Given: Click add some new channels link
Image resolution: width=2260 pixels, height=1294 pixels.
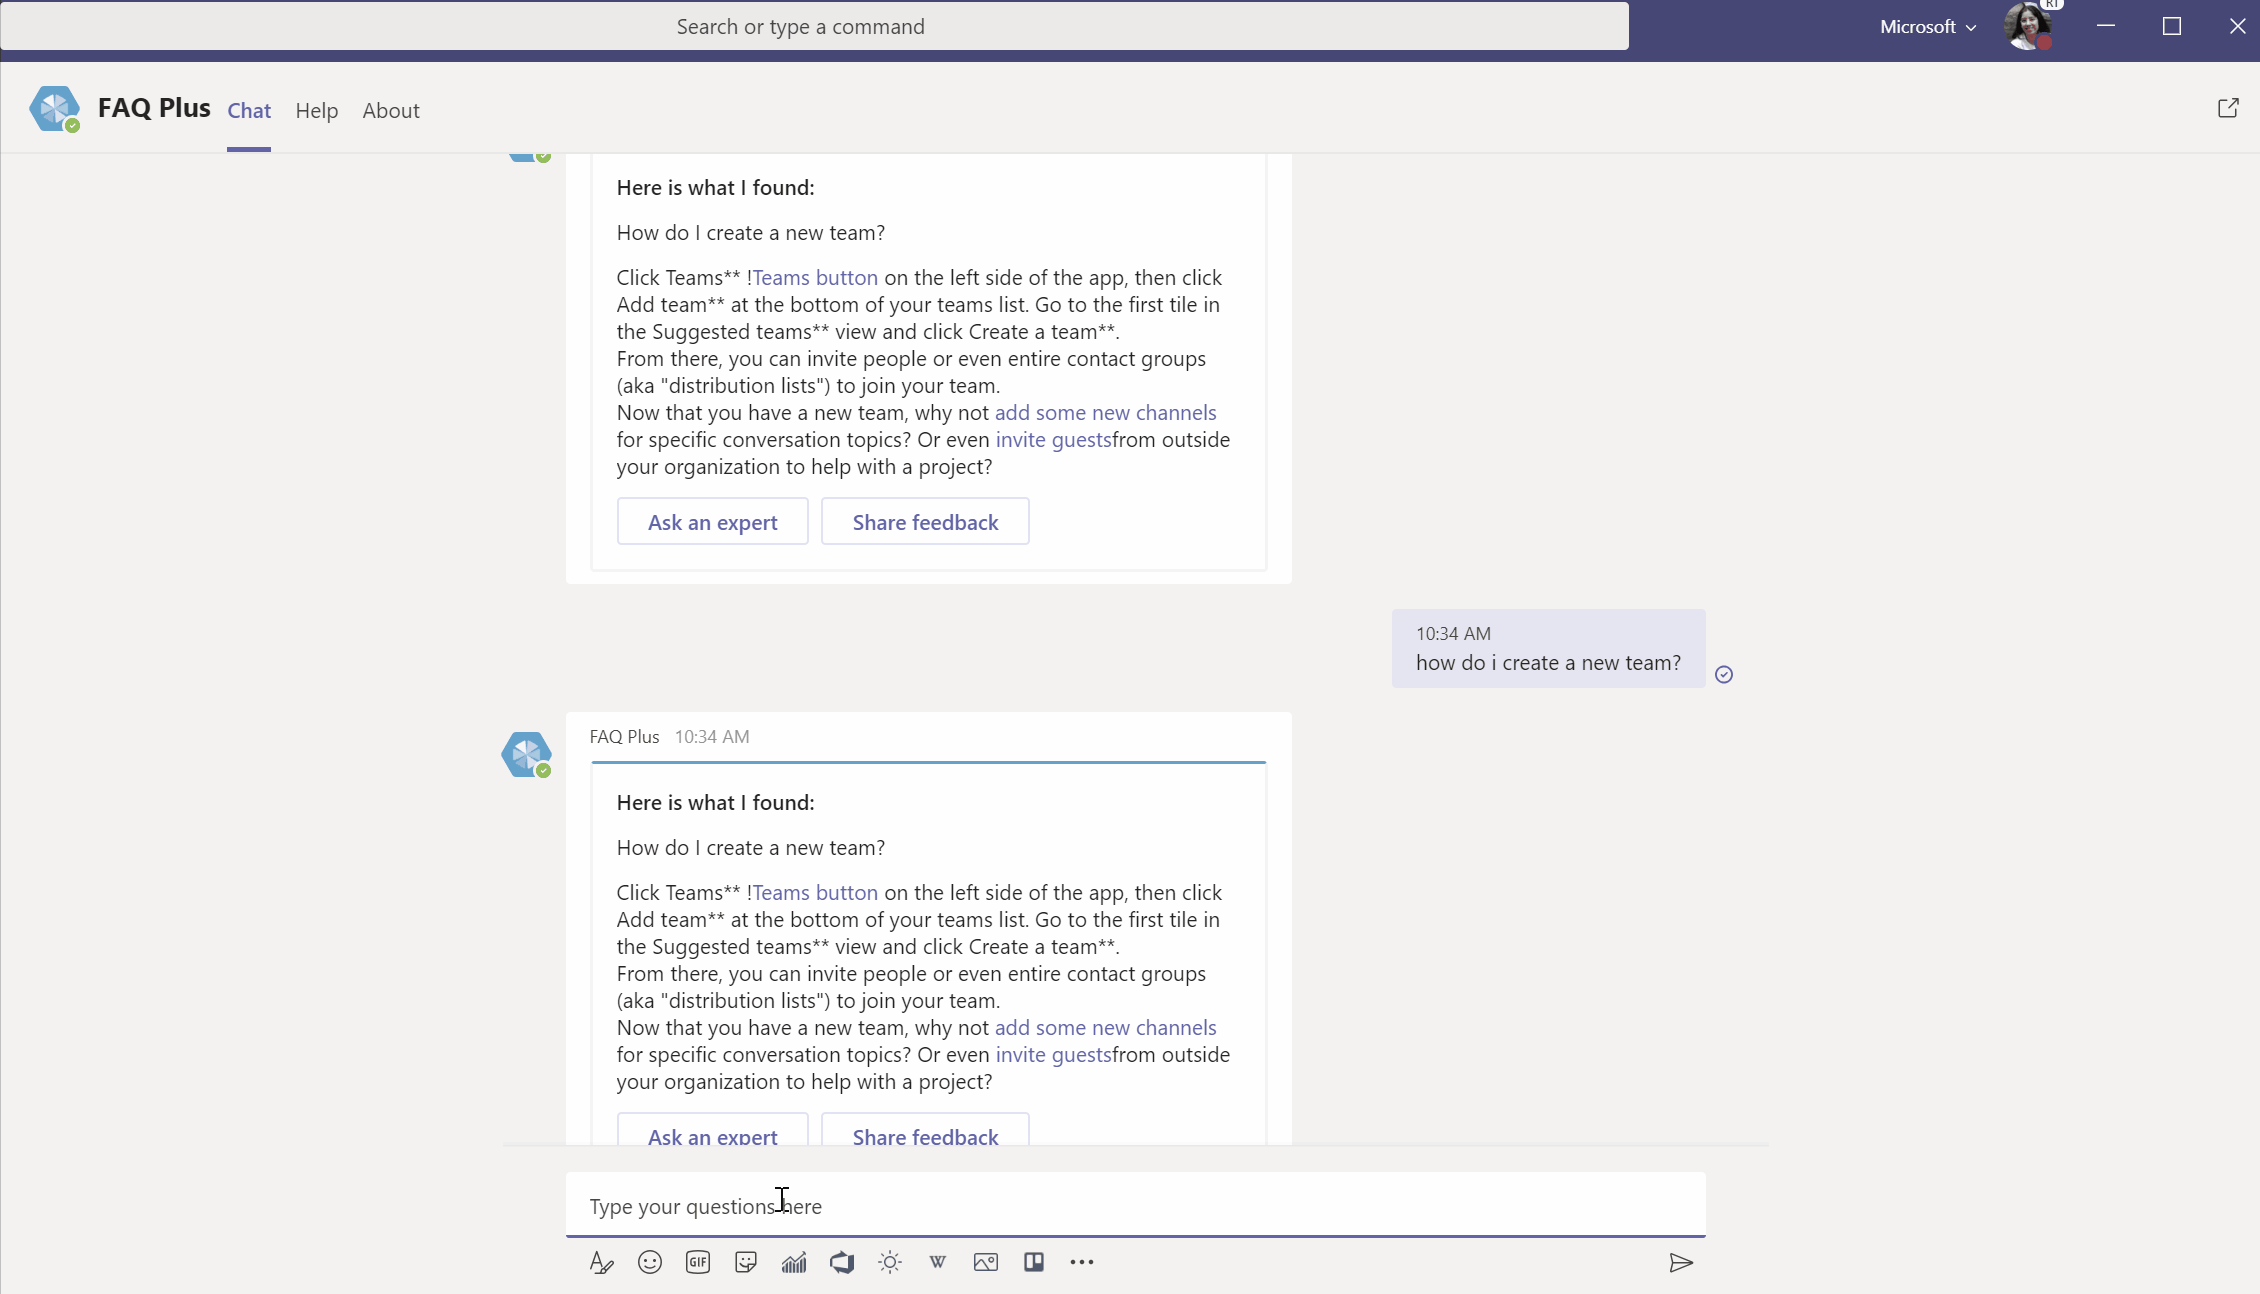Looking at the screenshot, I should [1105, 1027].
